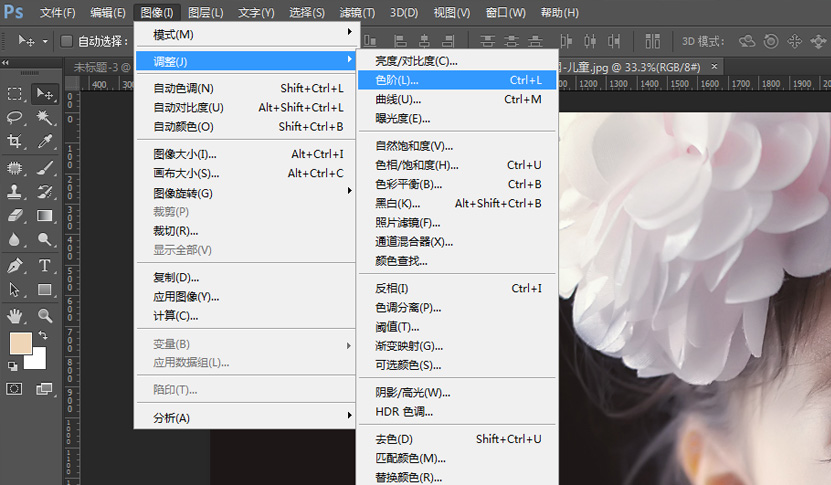Choose 照片滤镜(F)... menu item
This screenshot has height=485, width=831.
[458, 223]
